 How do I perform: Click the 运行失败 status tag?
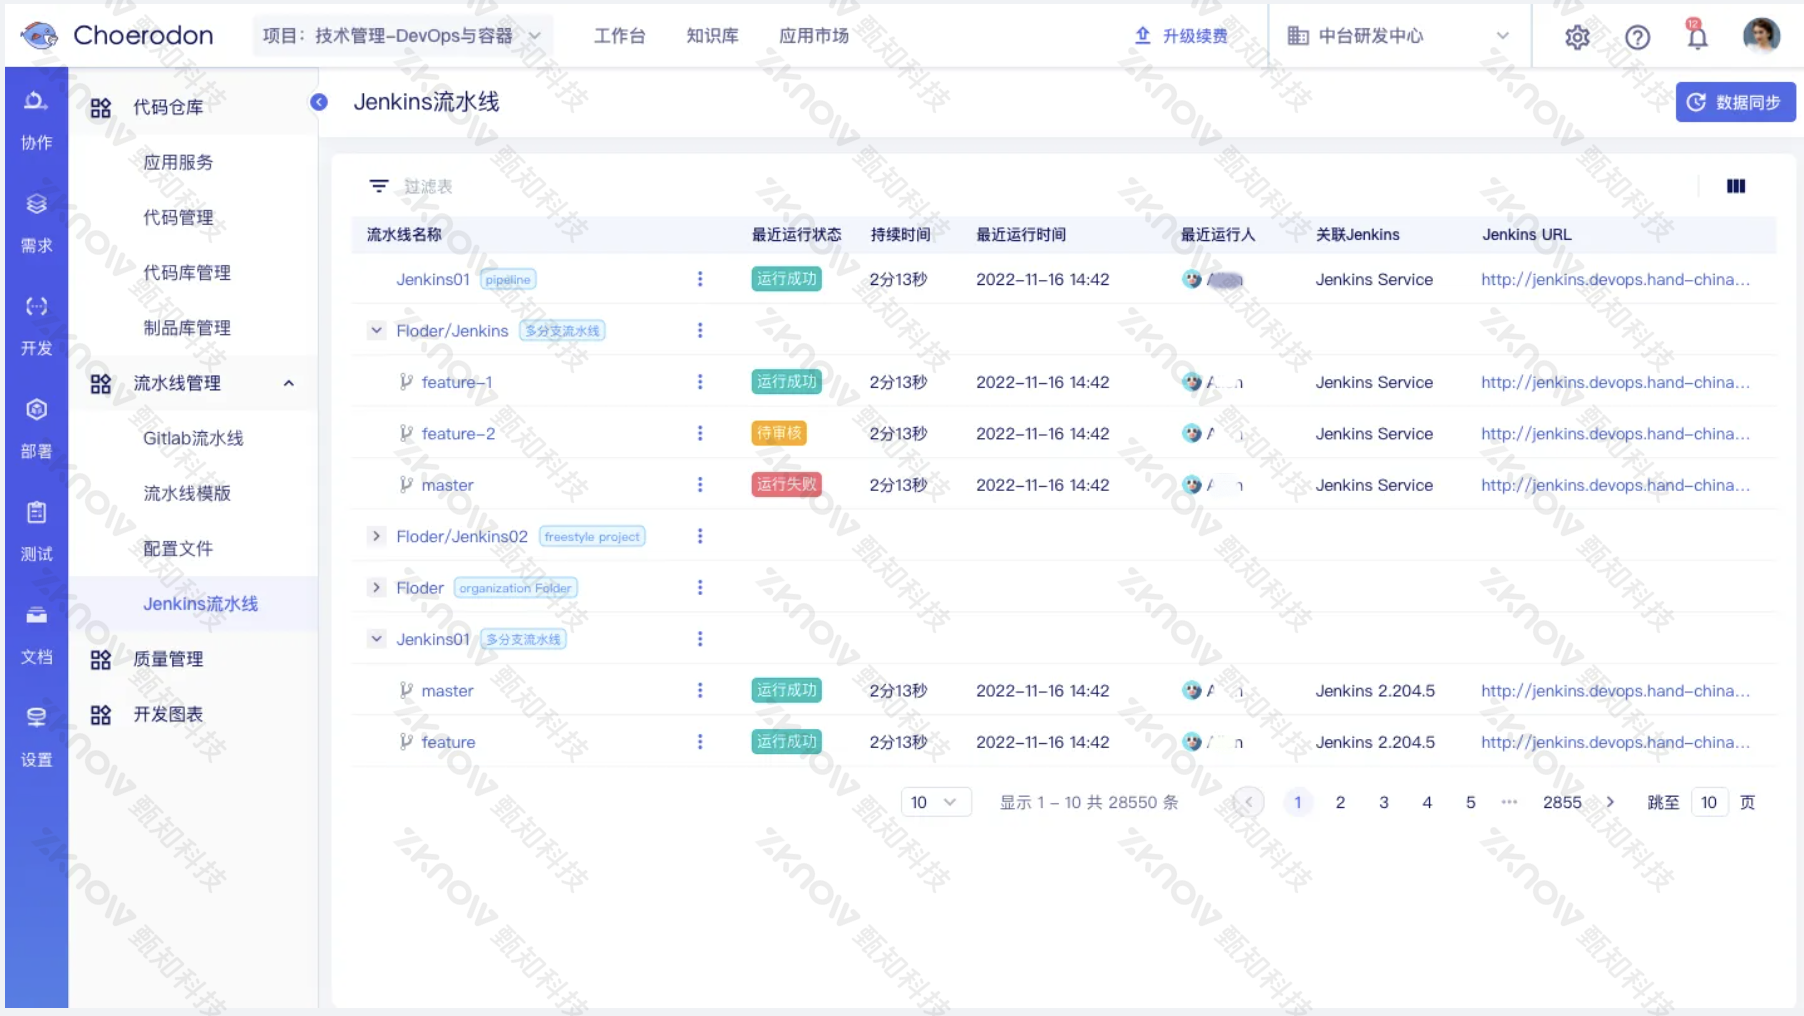[786, 484]
